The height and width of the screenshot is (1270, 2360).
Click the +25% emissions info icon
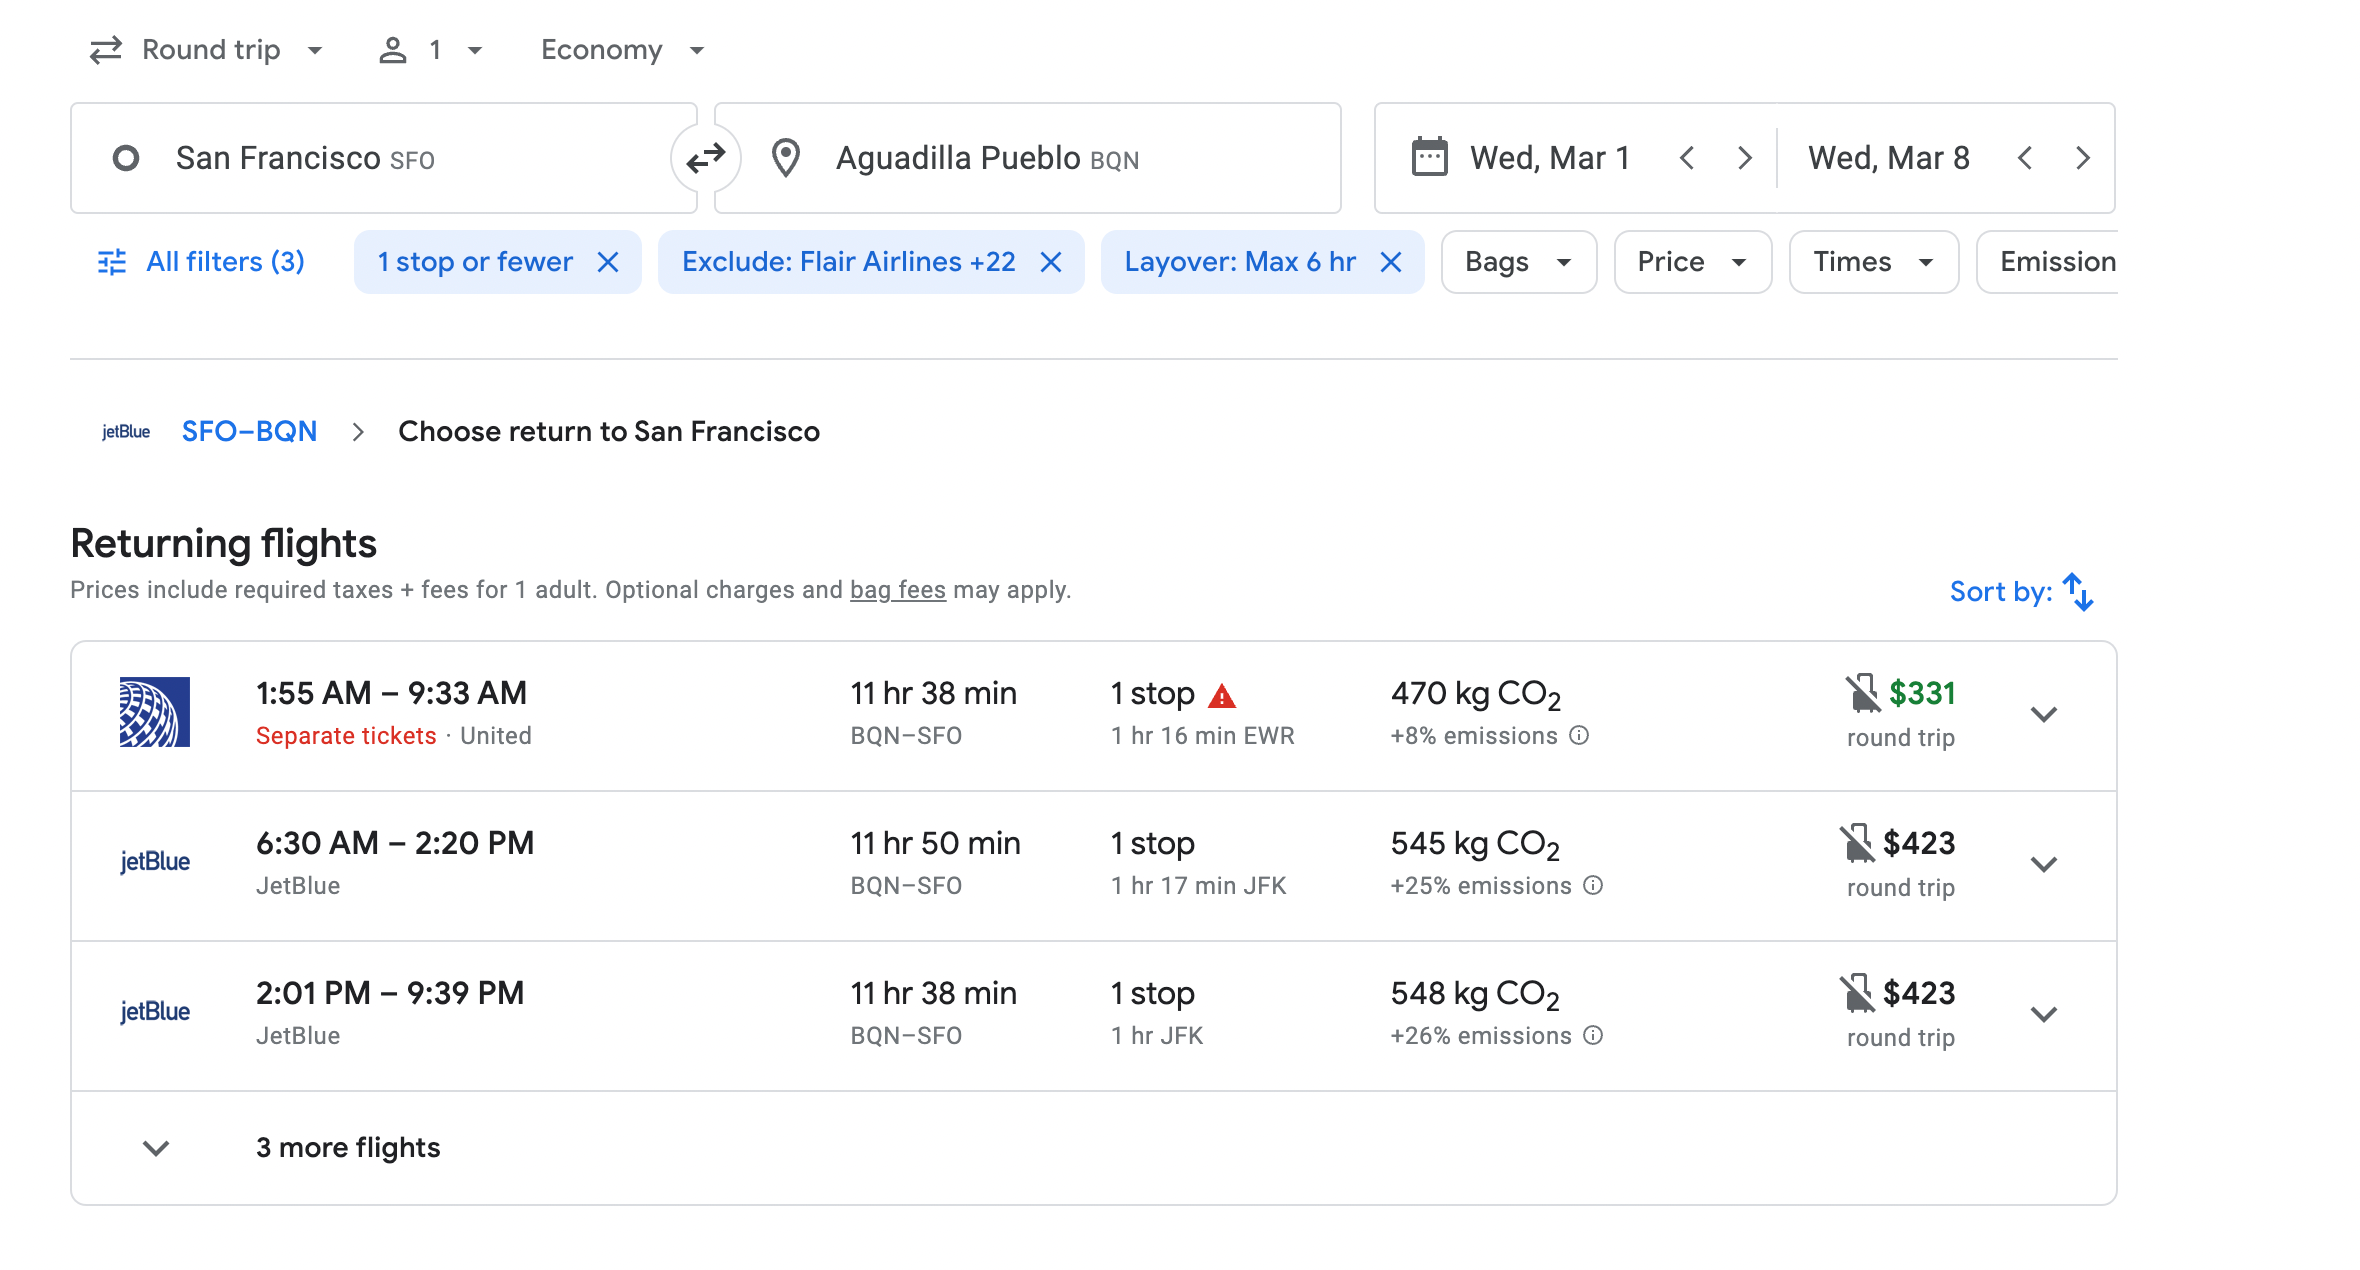coord(1593,886)
